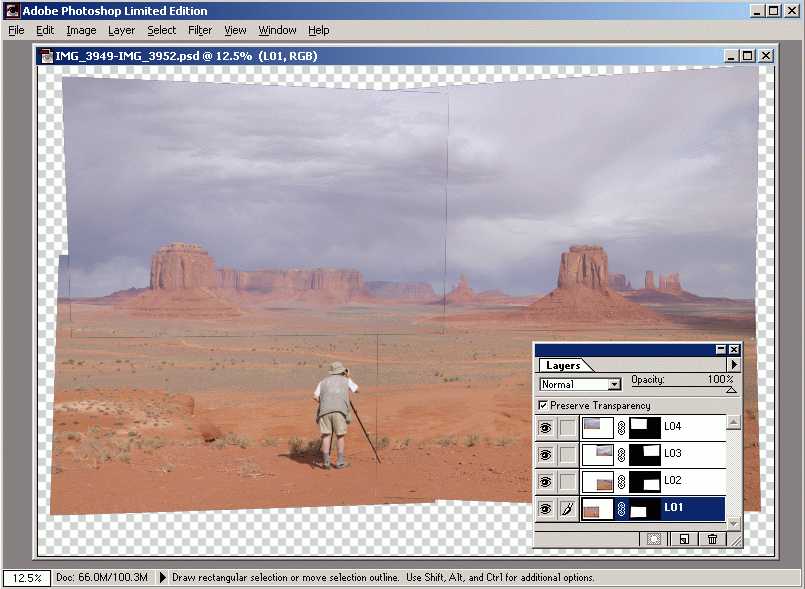
Task: Open the Layer menu
Action: click(121, 30)
